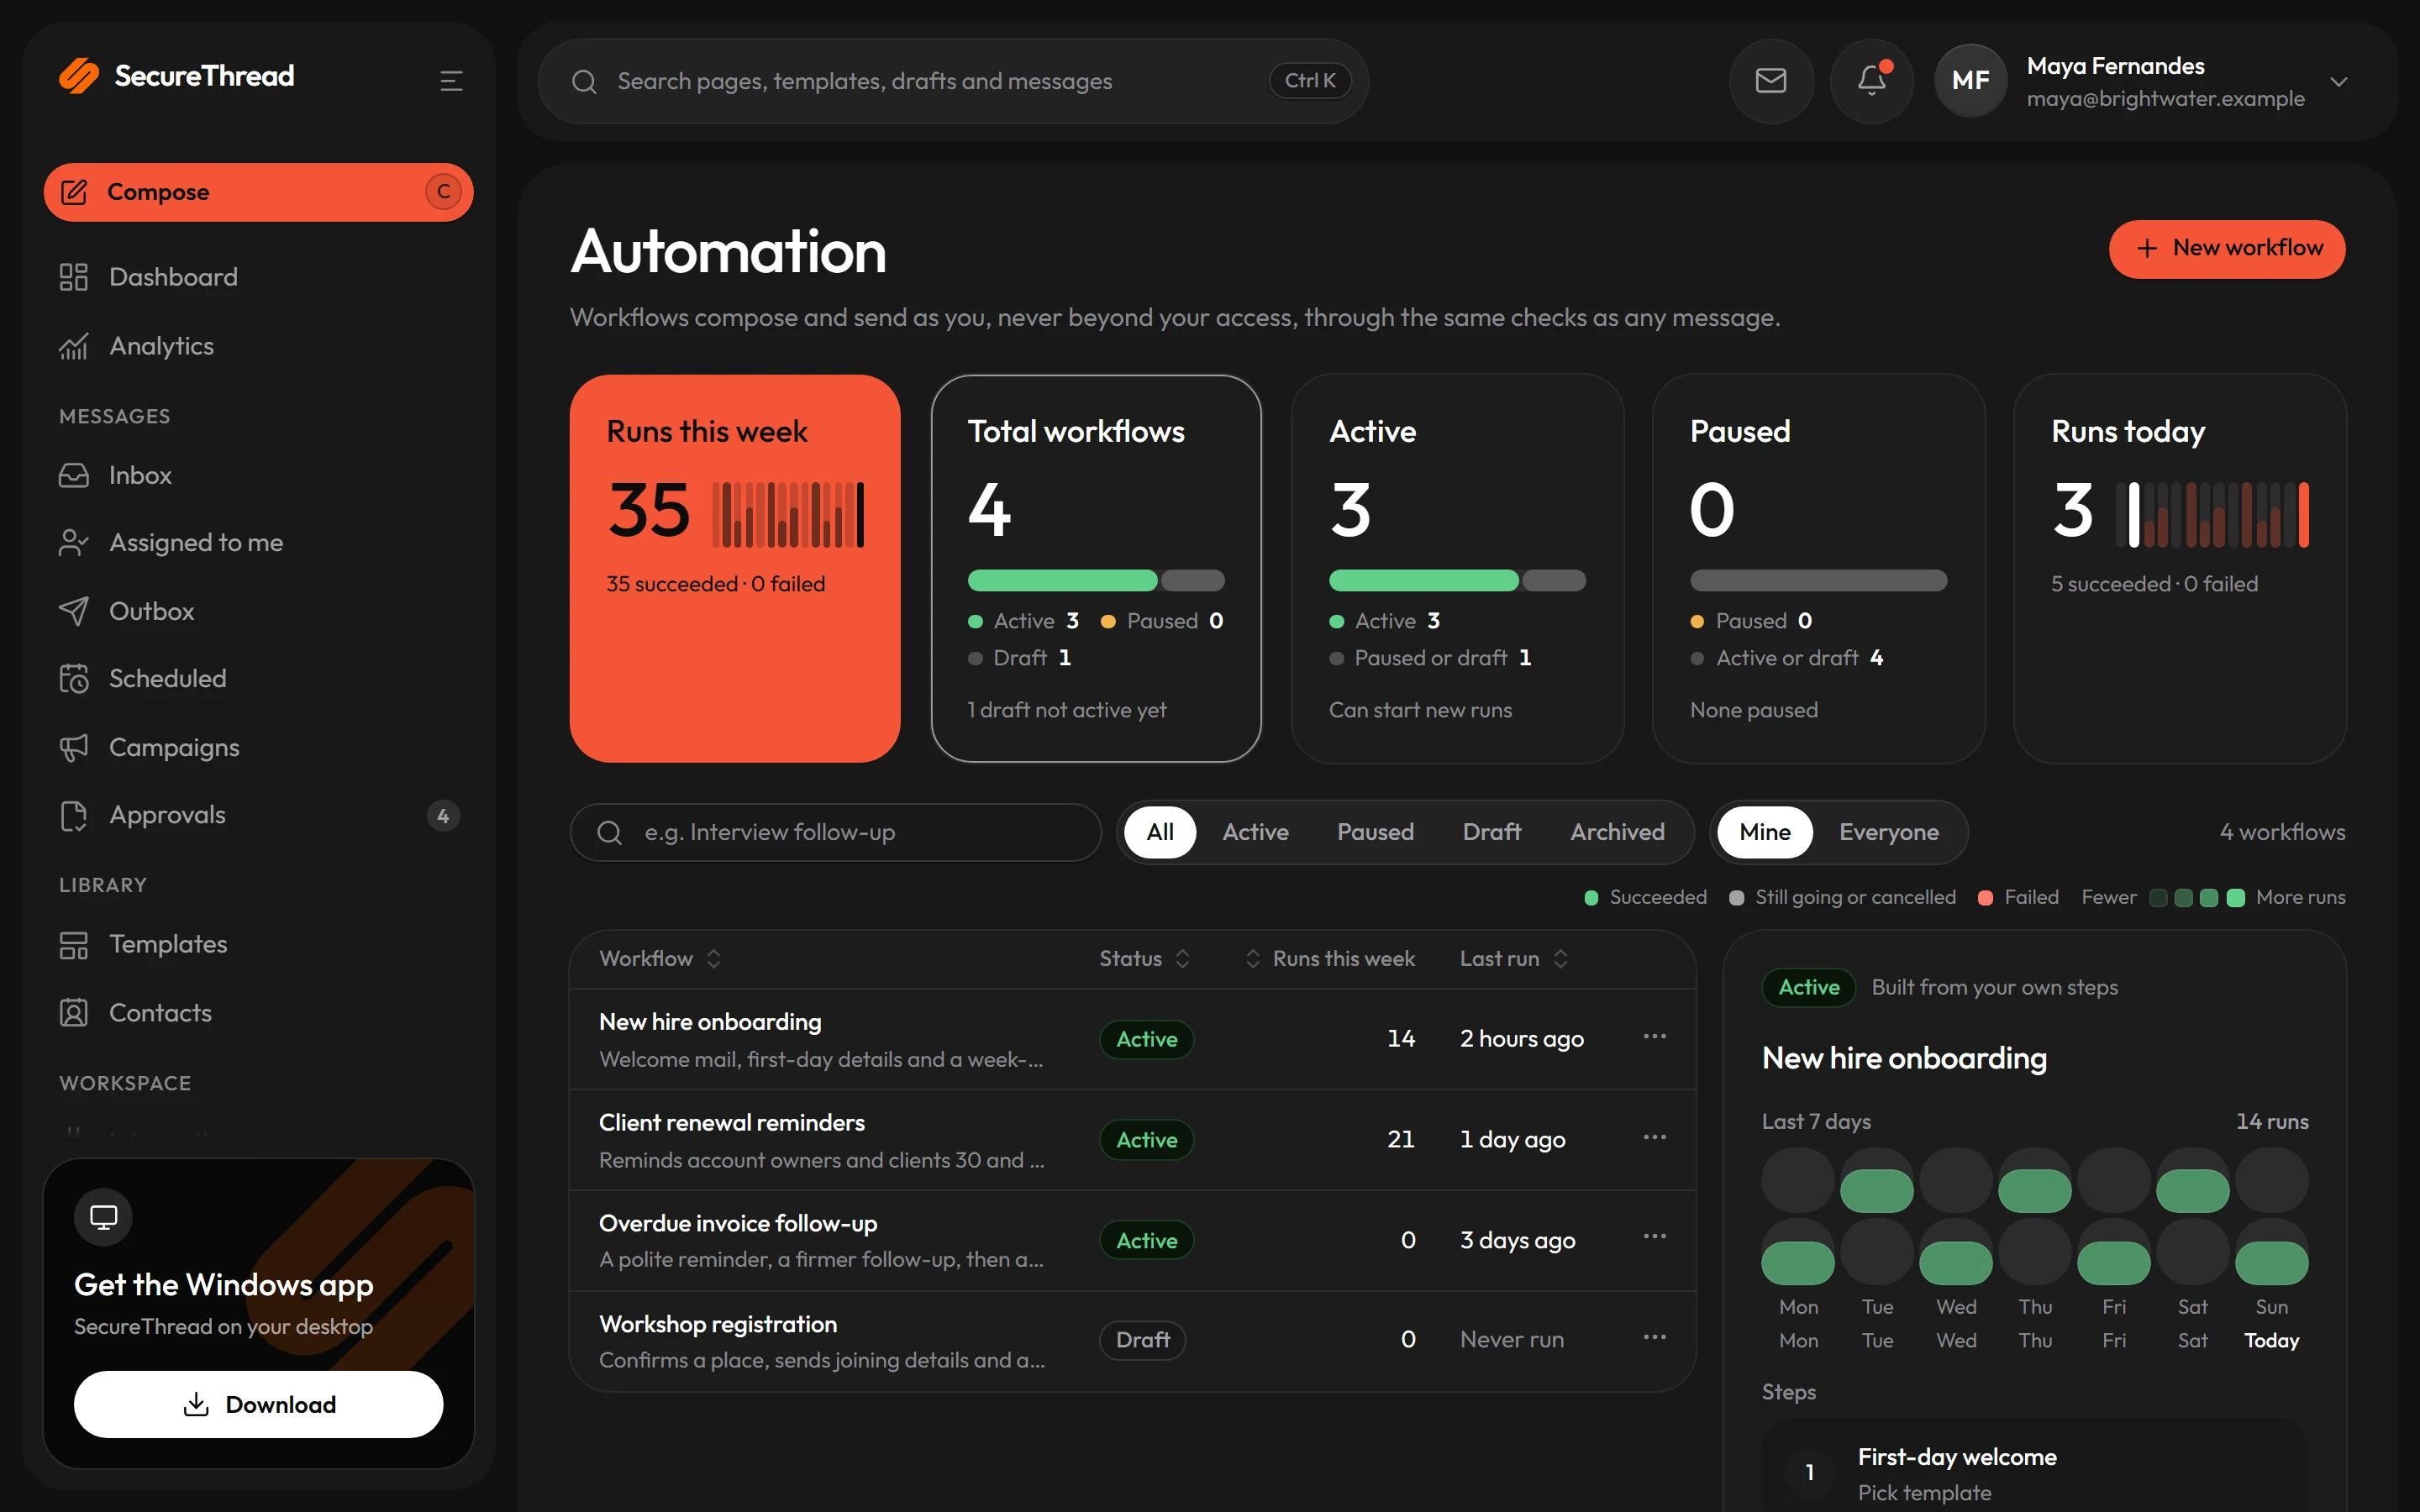Select the All status filter tab
The image size is (2420, 1512).
click(x=1160, y=832)
